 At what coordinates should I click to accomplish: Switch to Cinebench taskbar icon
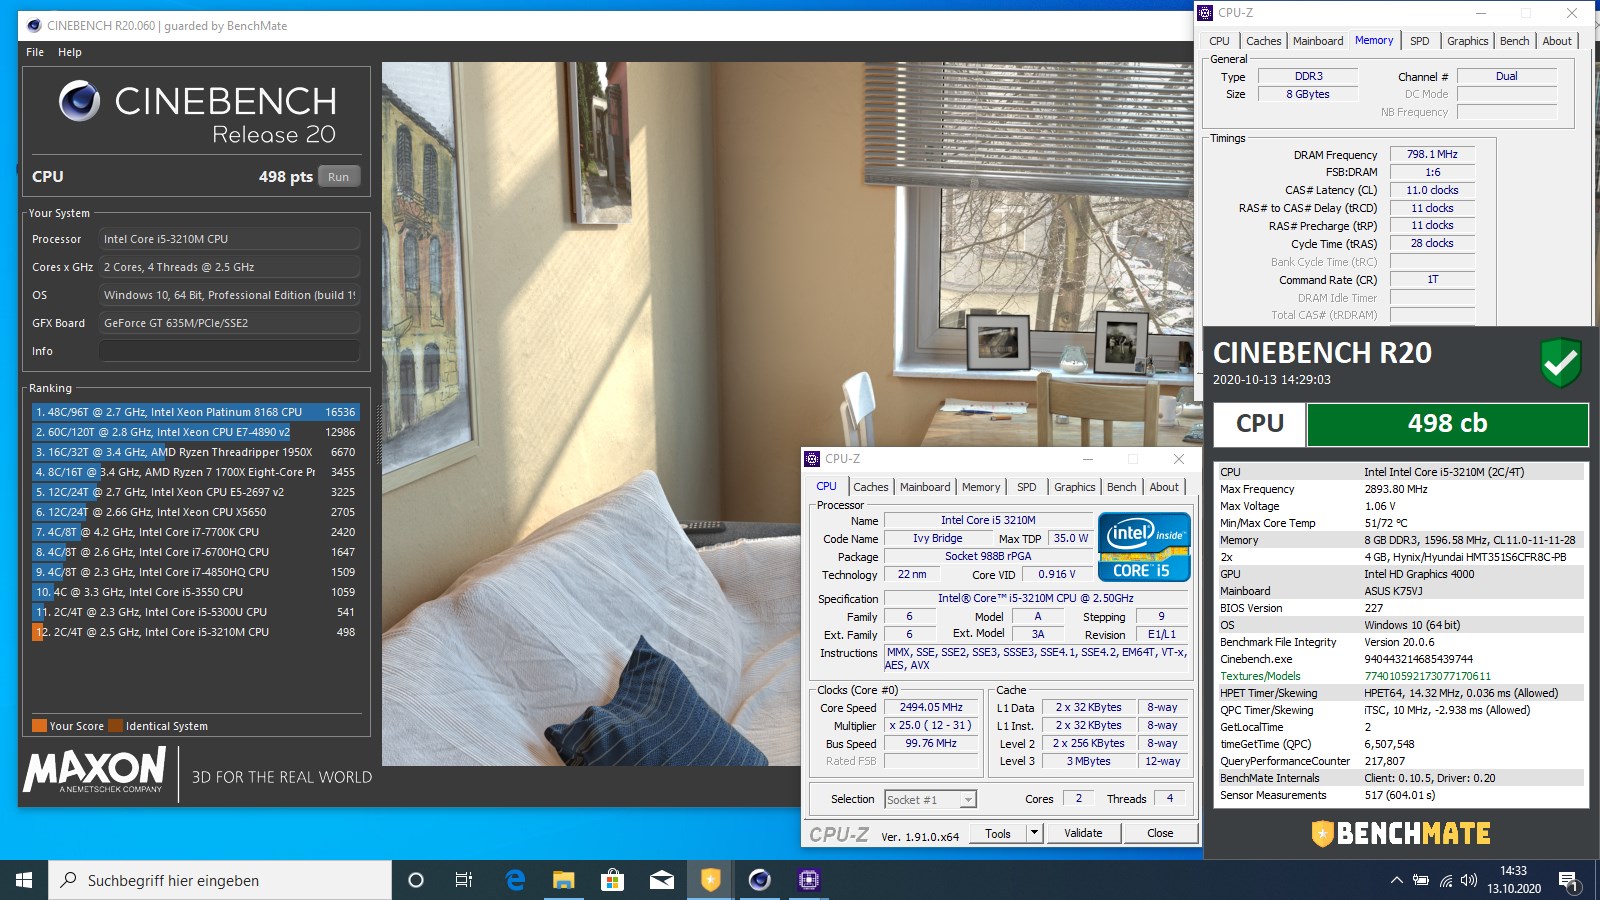click(x=759, y=880)
